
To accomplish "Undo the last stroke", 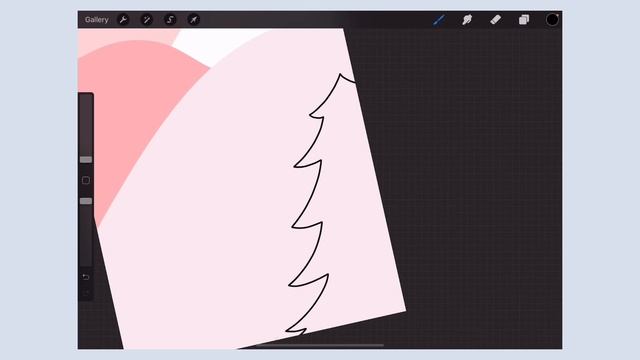I will click(x=86, y=277).
